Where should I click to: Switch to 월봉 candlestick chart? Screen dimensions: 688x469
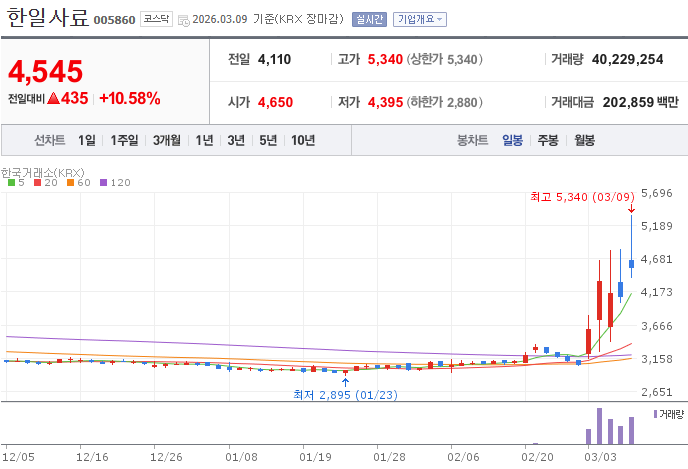(584, 140)
